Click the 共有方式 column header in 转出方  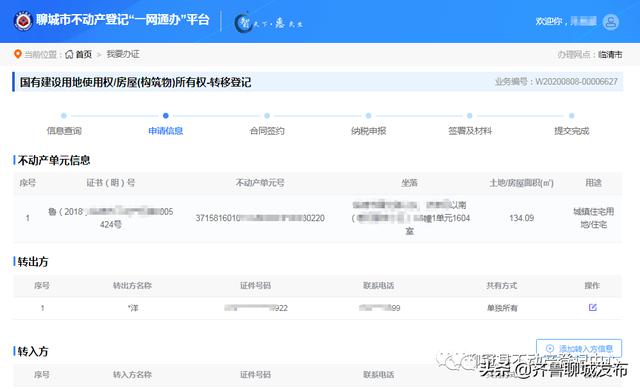click(x=502, y=285)
